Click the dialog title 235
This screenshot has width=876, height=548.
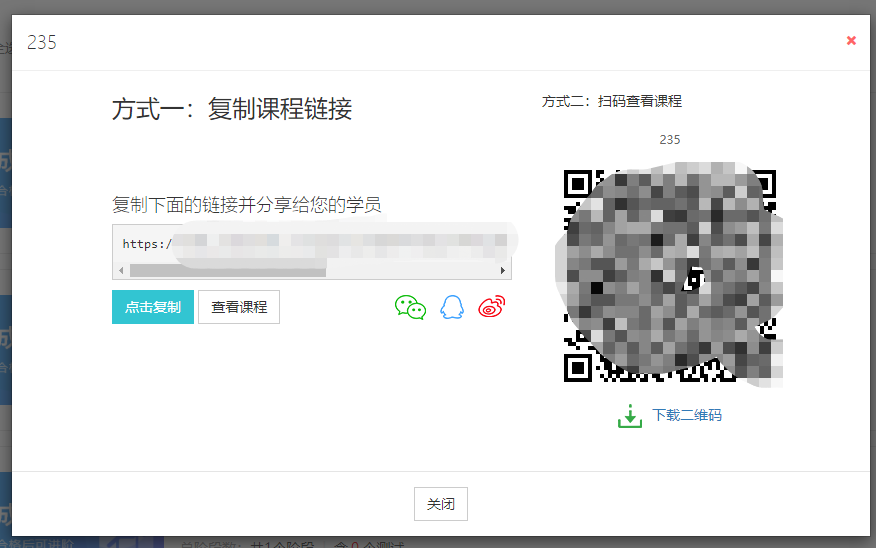(42, 42)
